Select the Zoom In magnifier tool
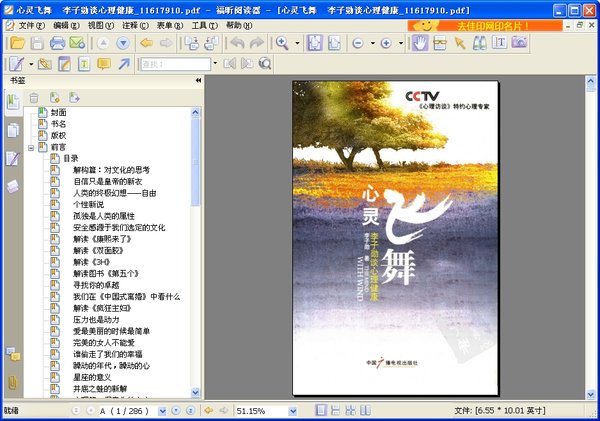Screen dimensions: 600x421 [282, 43]
